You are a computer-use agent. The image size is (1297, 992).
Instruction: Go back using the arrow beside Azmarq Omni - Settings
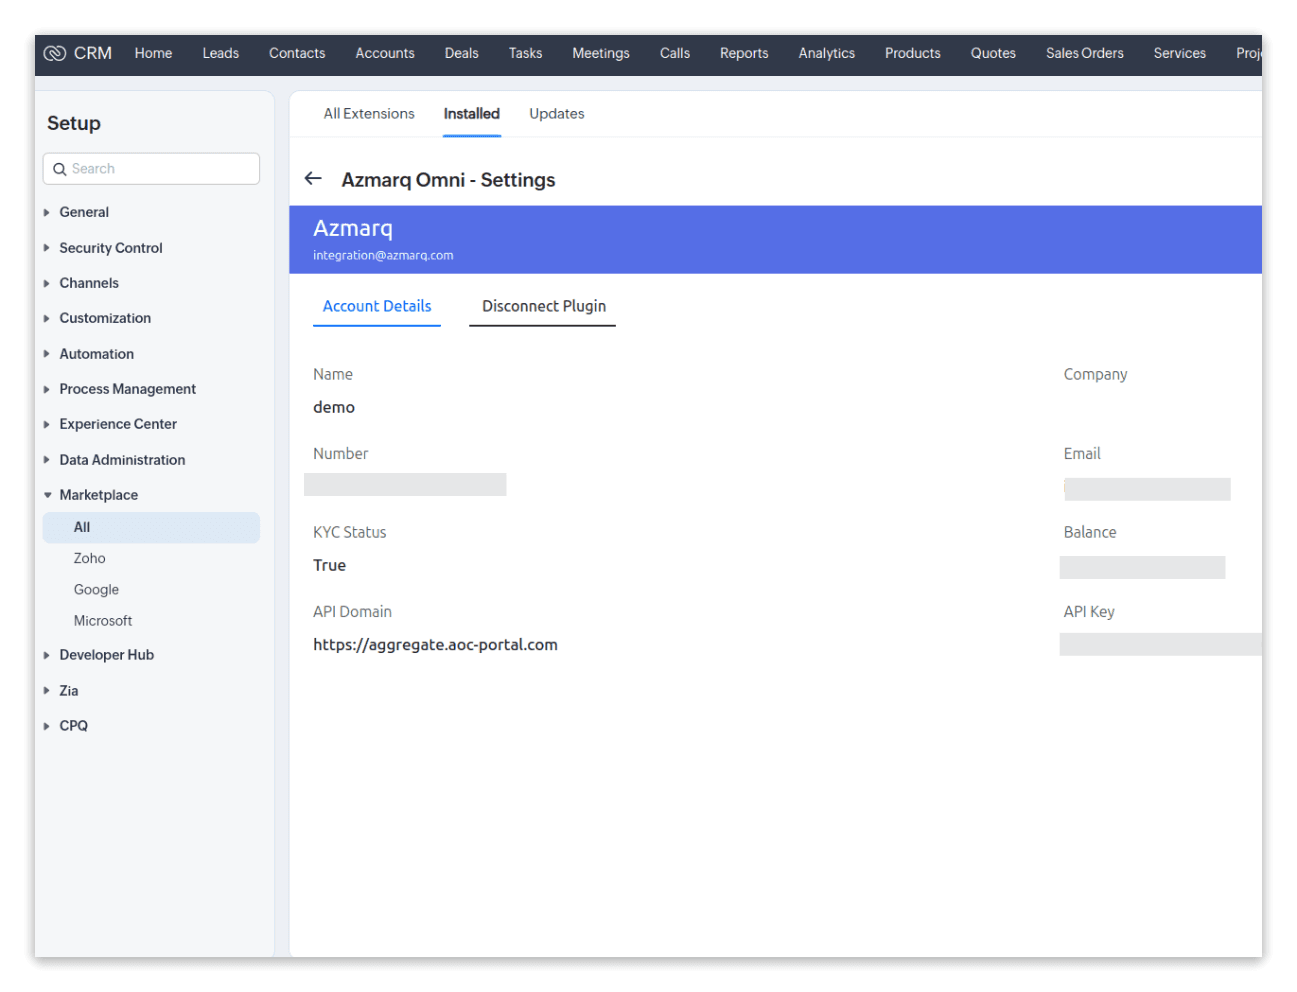tap(313, 179)
